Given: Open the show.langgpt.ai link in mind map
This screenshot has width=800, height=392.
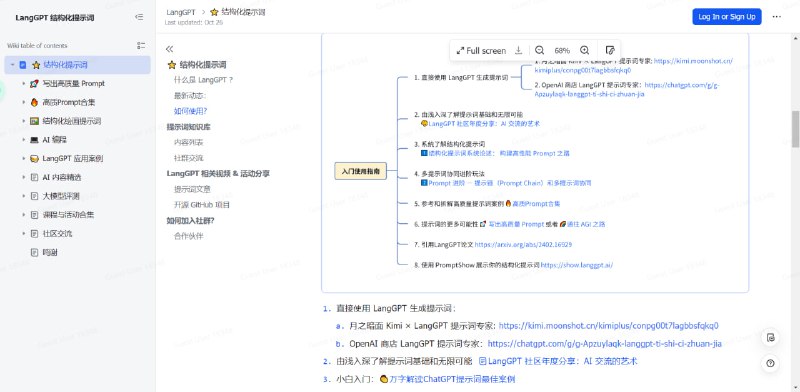Looking at the screenshot, I should (x=577, y=265).
